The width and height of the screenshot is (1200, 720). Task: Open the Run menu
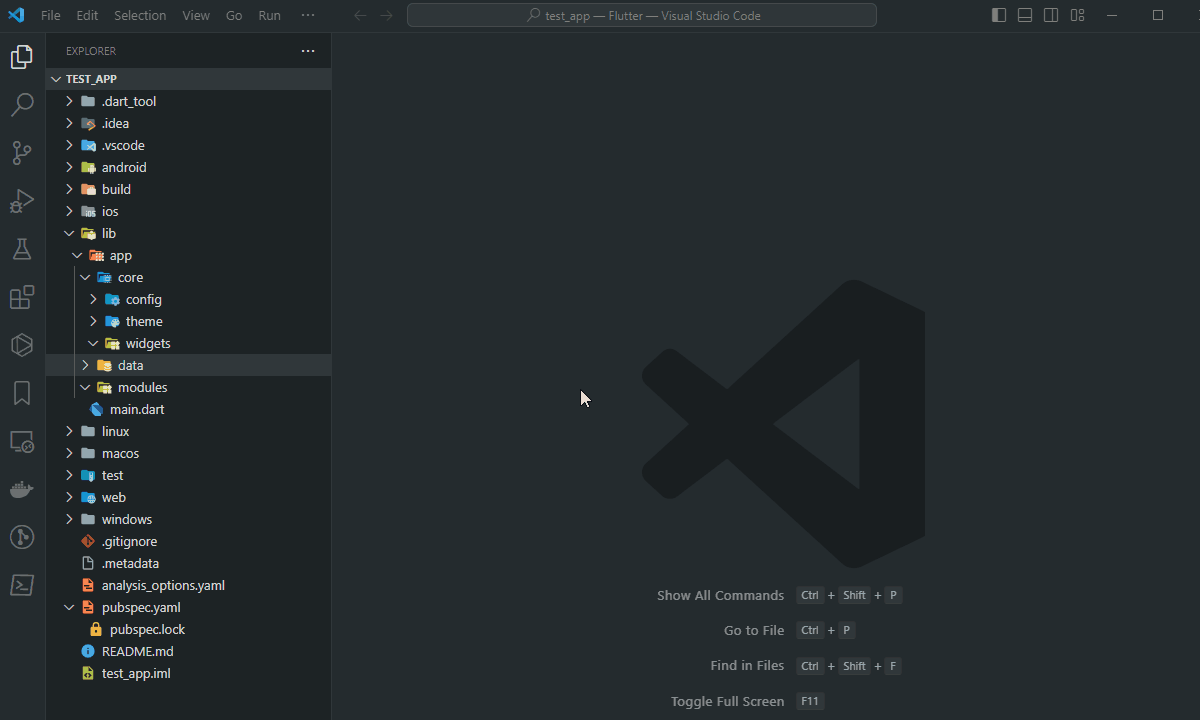point(269,15)
